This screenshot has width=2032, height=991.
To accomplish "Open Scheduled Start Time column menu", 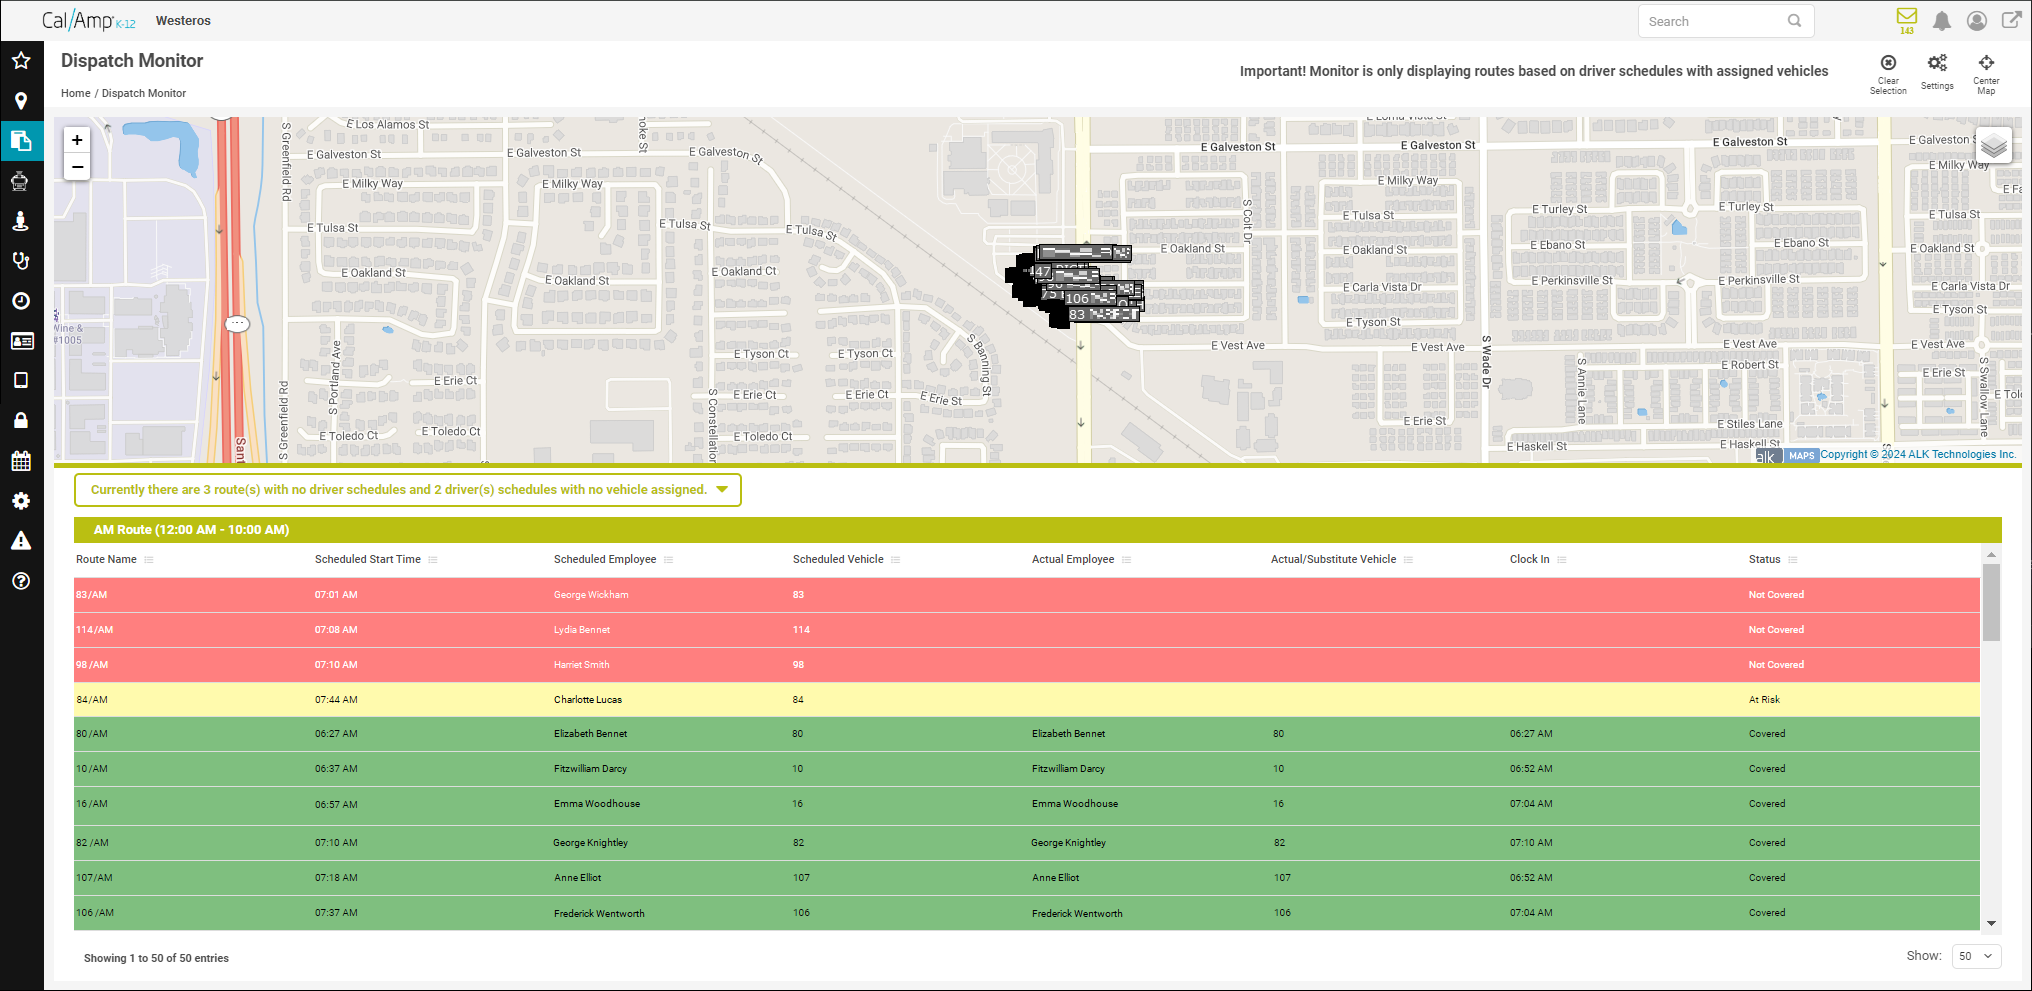I will [x=433, y=560].
